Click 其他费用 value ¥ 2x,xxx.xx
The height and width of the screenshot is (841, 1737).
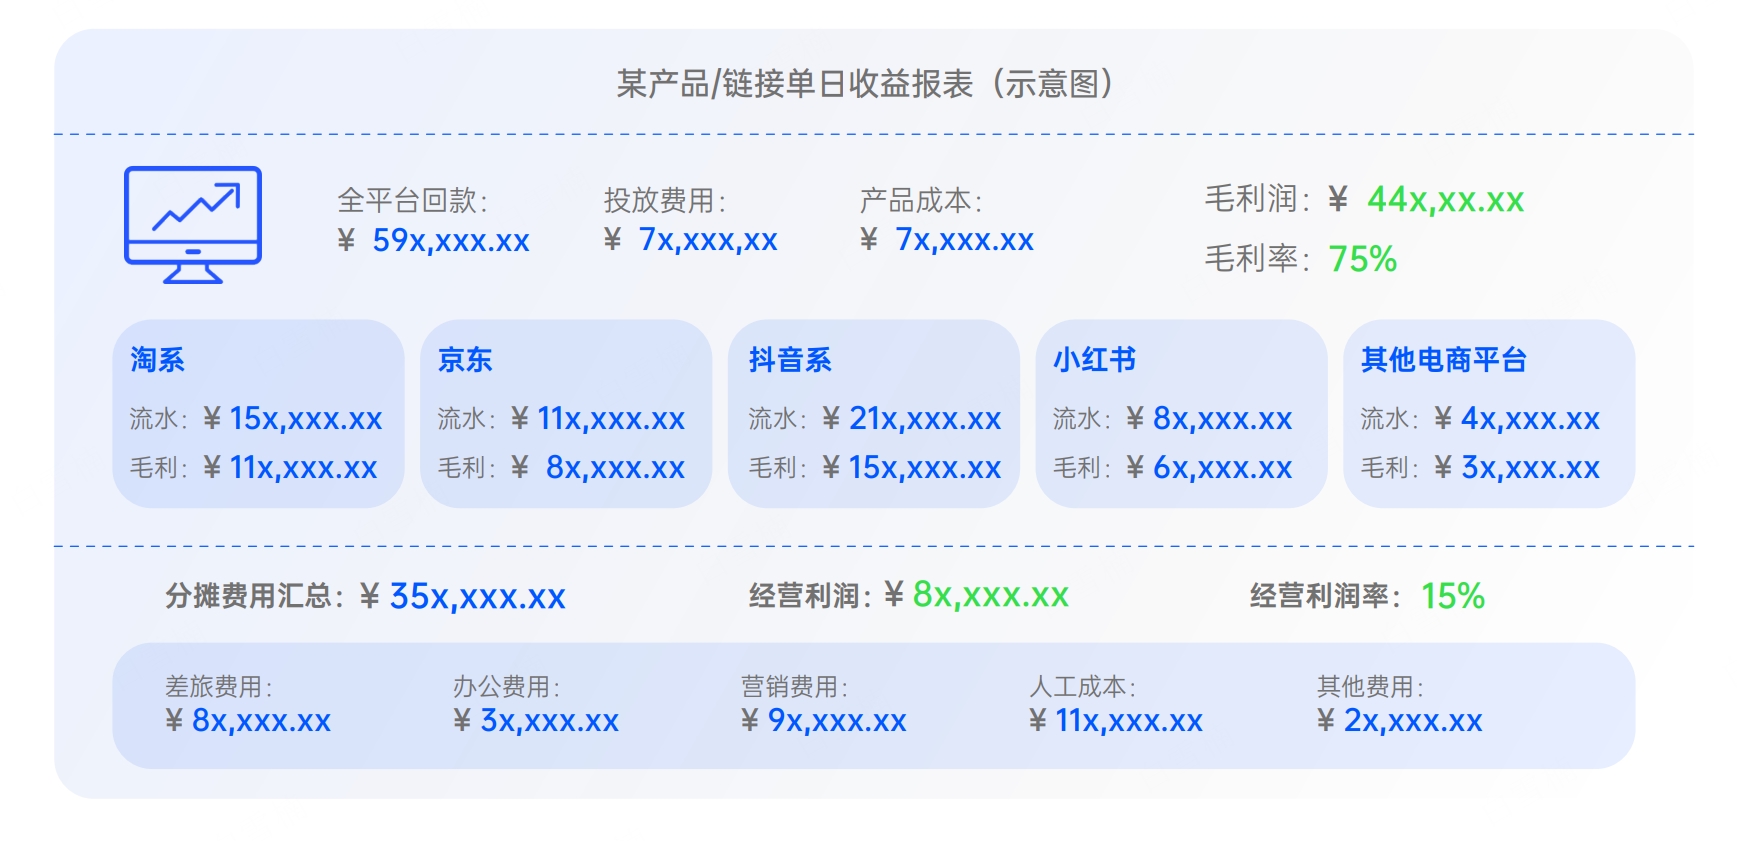[1400, 721]
